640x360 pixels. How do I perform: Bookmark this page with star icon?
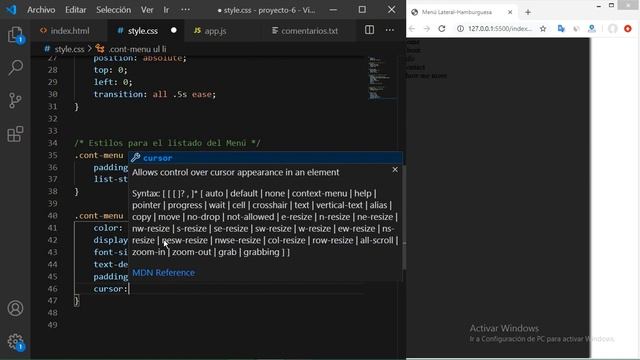543,29
